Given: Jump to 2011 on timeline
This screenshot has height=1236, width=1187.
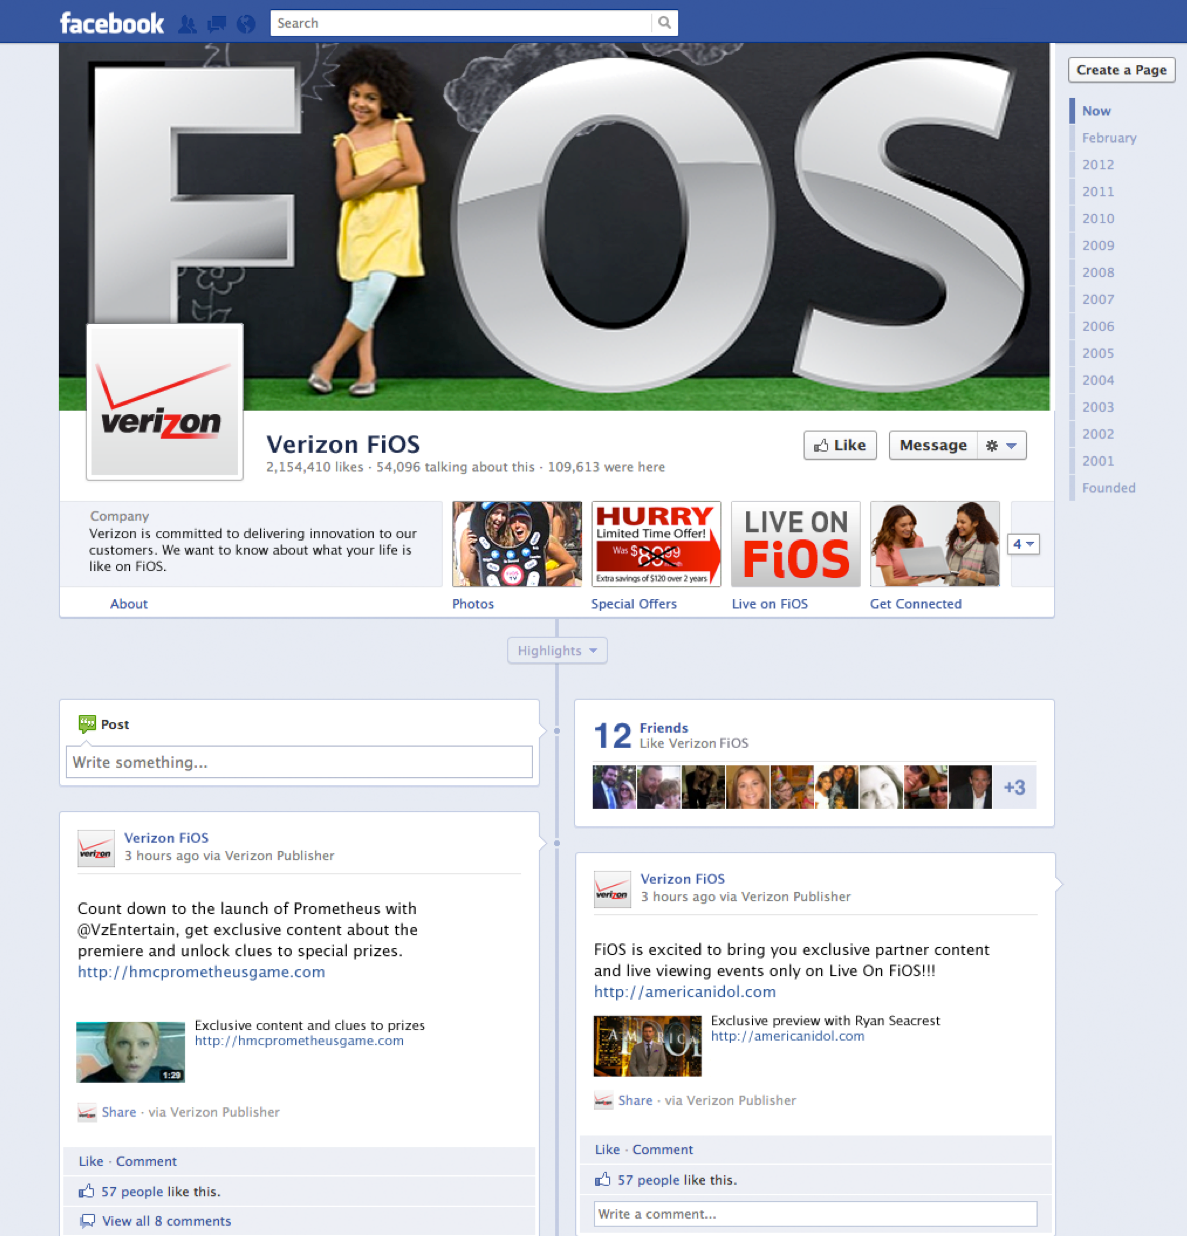Looking at the screenshot, I should click(1098, 192).
